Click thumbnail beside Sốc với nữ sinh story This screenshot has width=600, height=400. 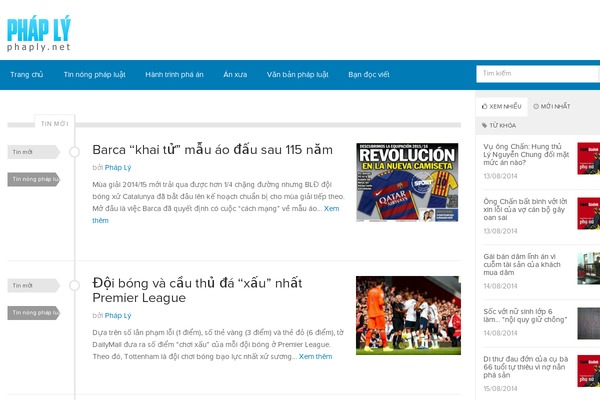click(x=589, y=323)
